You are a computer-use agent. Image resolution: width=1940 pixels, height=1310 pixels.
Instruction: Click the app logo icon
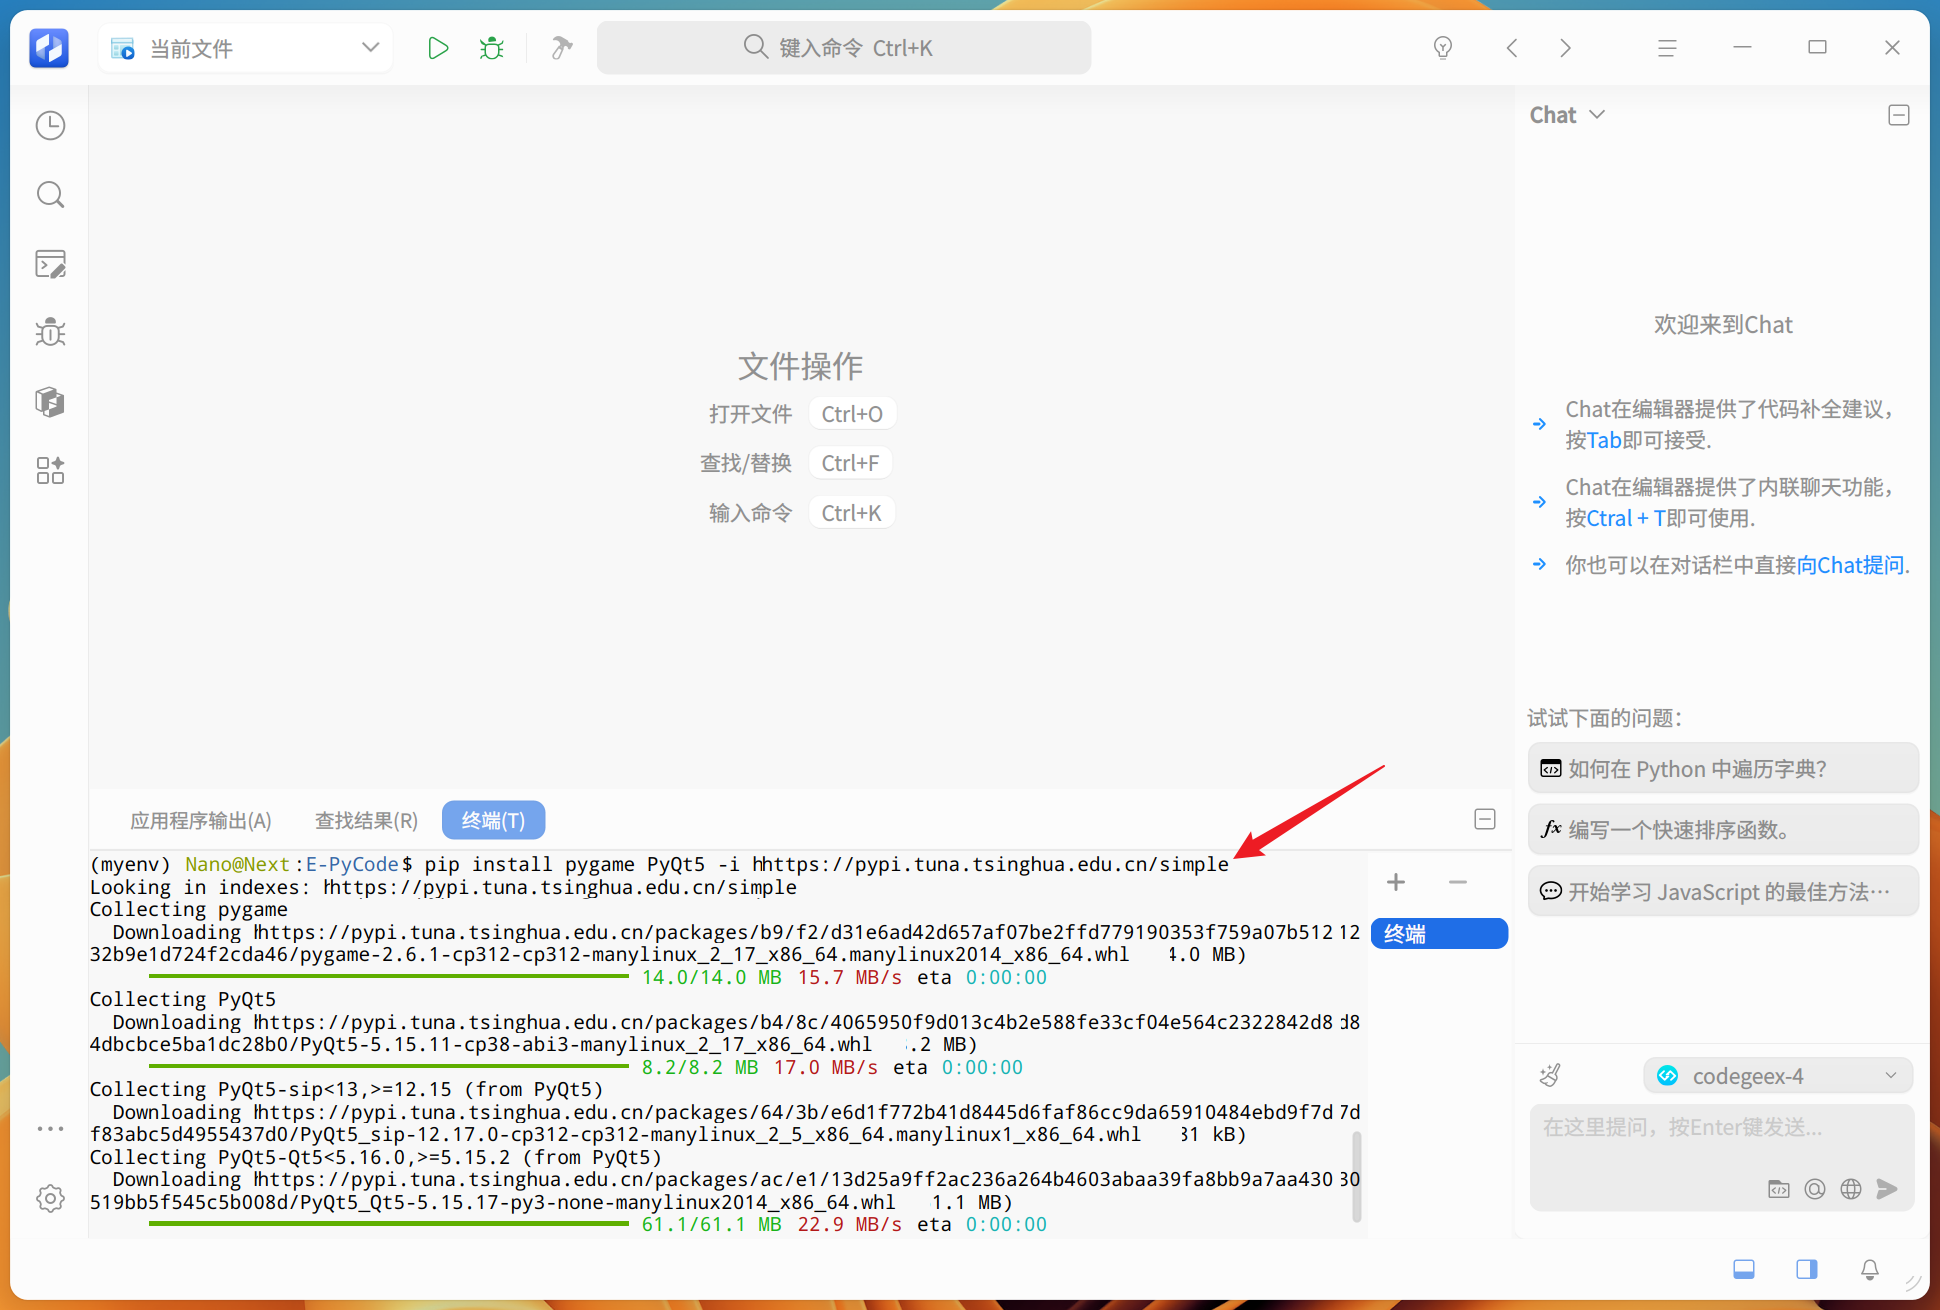pos(49,48)
